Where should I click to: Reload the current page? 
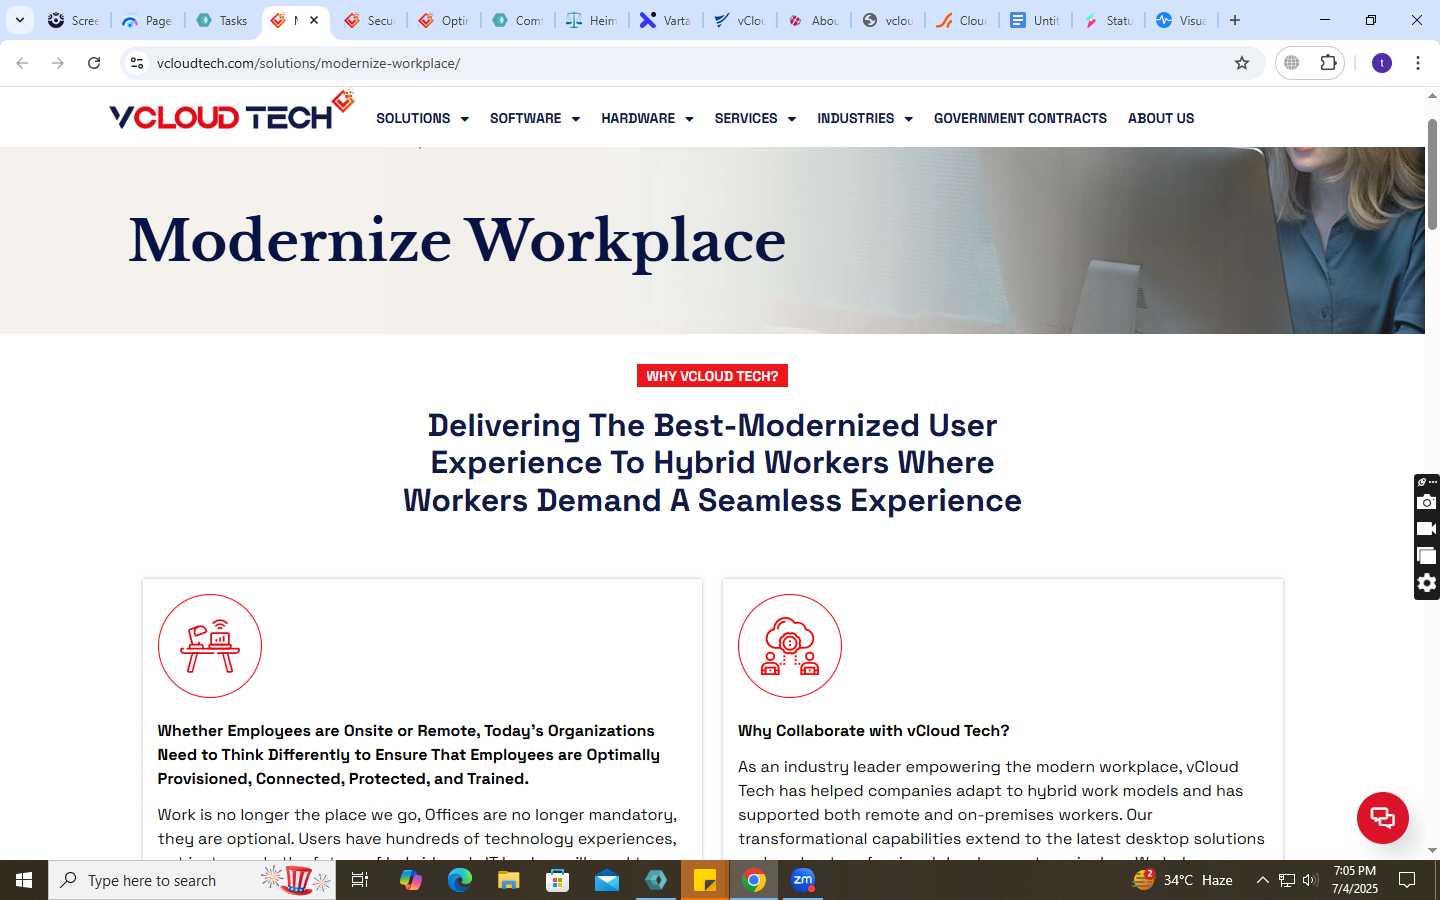click(x=94, y=63)
